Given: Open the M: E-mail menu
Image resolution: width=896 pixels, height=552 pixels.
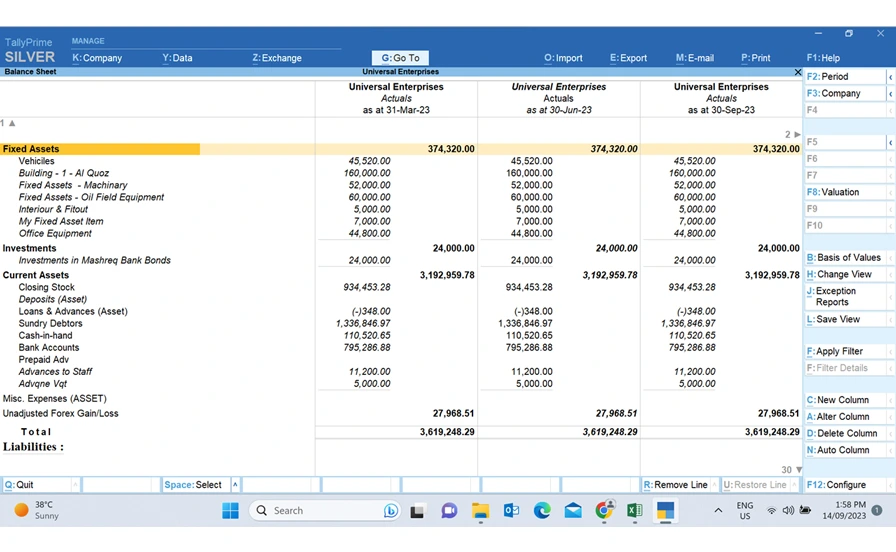Looking at the screenshot, I should pyautogui.click(x=694, y=58).
